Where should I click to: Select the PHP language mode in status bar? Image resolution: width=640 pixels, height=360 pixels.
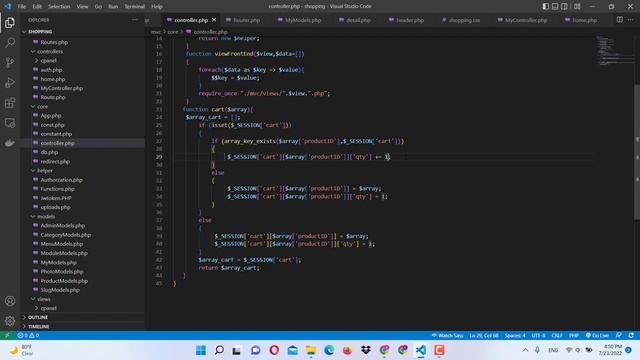tap(574, 335)
